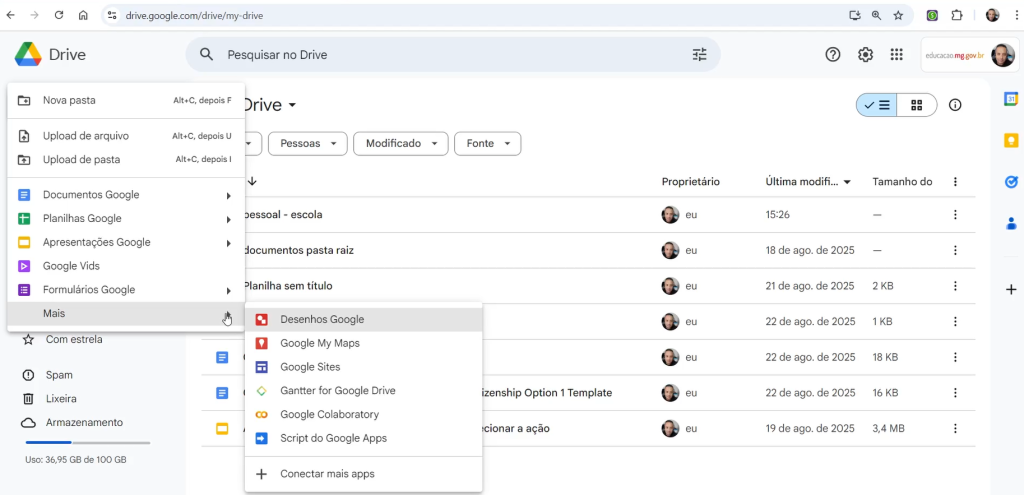Image resolution: width=1024 pixels, height=495 pixels.
Task: Switch to grid layout view
Action: (916, 105)
